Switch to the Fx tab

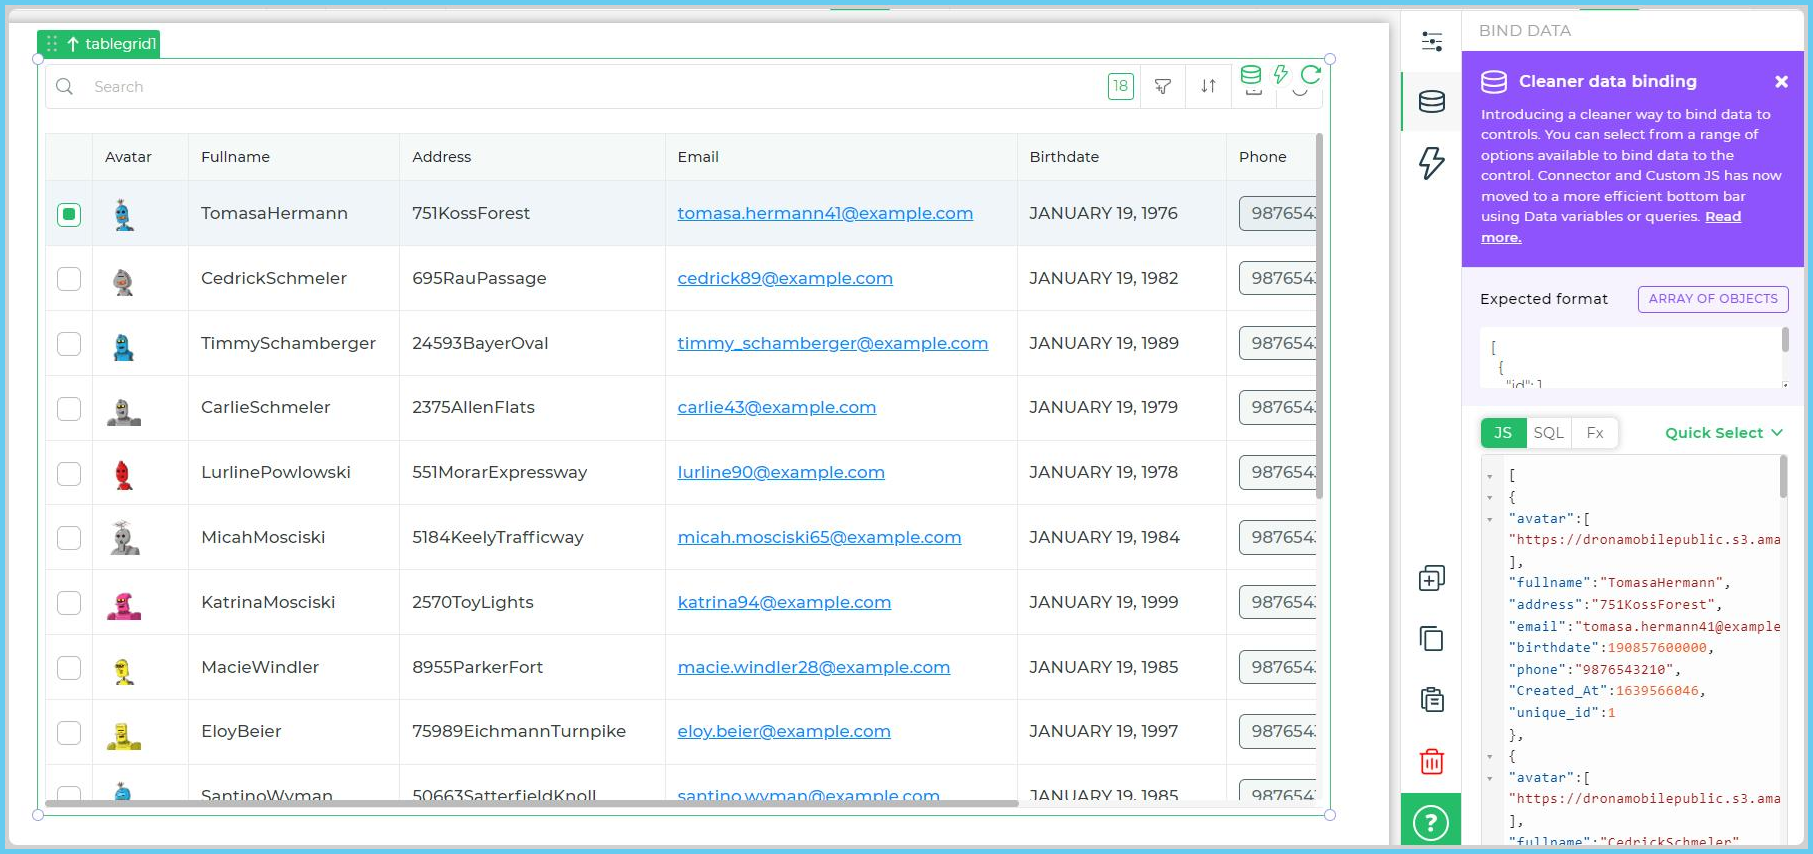point(1594,433)
